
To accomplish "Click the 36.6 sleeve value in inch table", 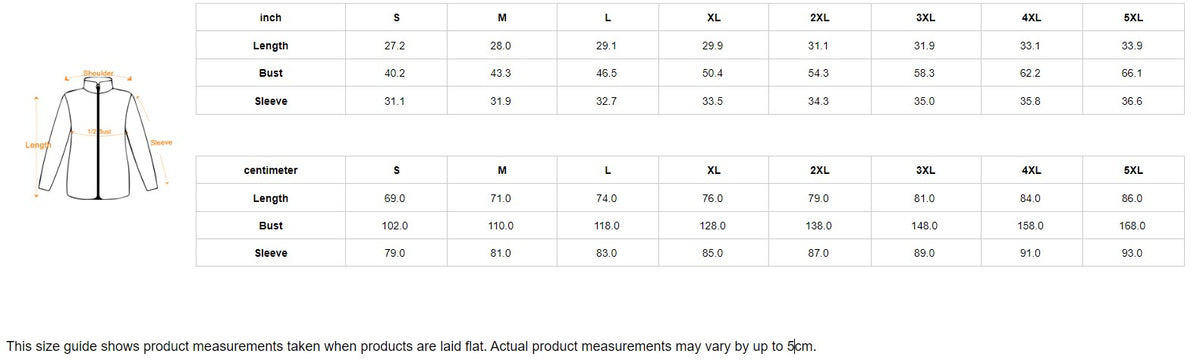I will pyautogui.click(x=1133, y=101).
